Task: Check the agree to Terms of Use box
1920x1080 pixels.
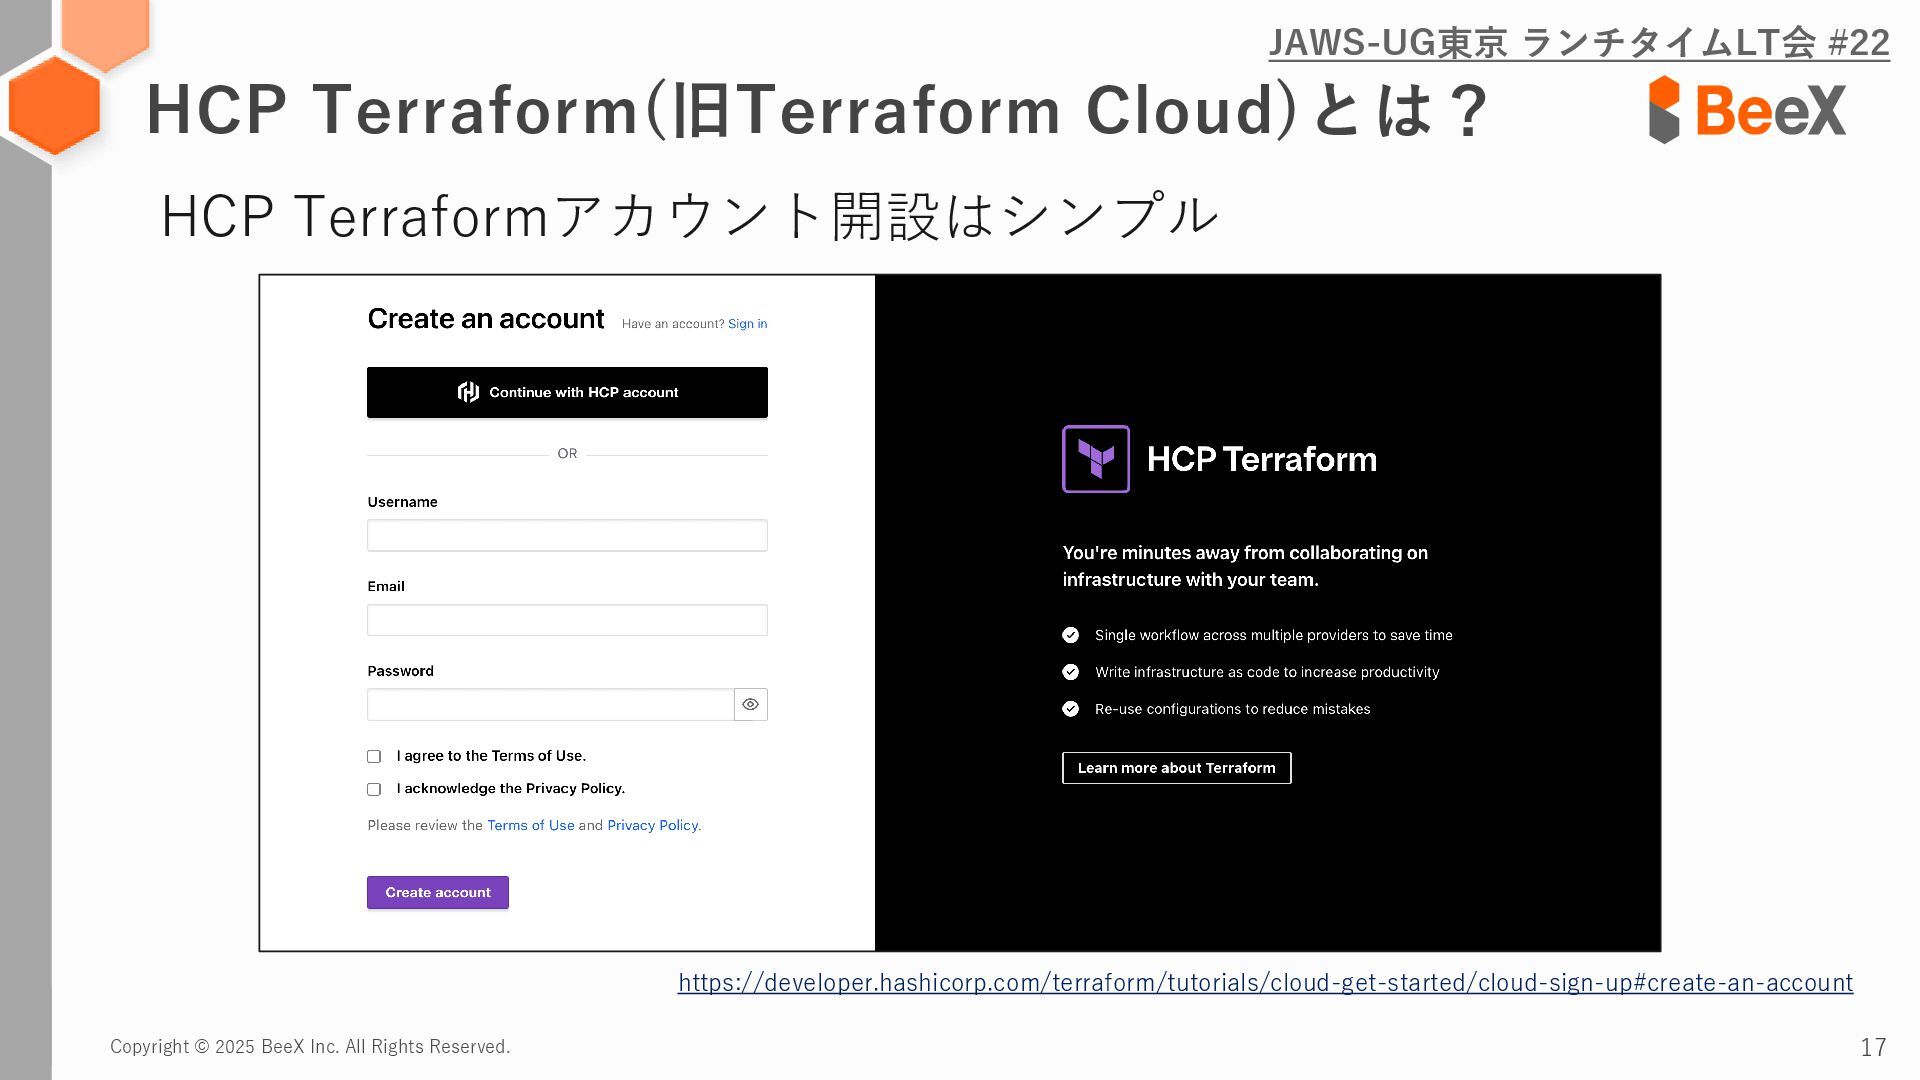Action: 374,757
